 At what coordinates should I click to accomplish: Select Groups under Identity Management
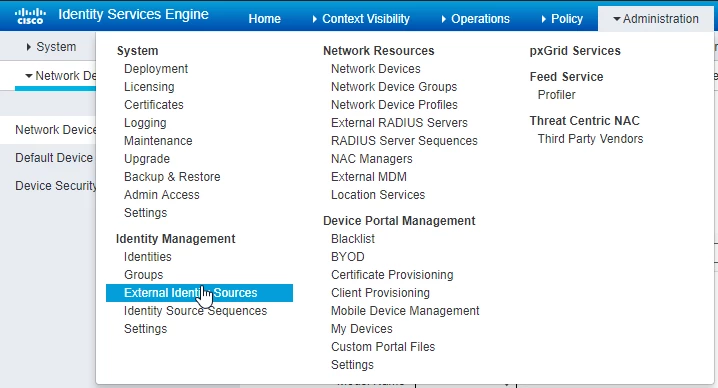click(143, 275)
